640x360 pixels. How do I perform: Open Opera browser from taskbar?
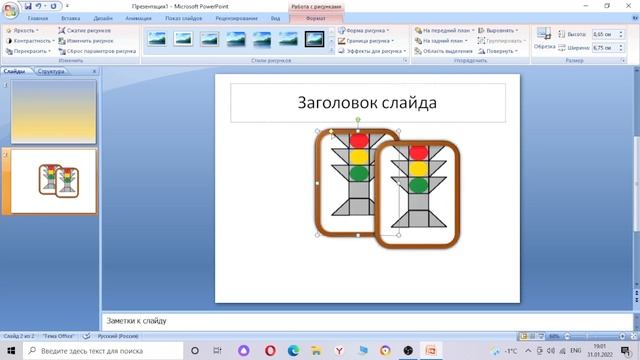[270, 351]
